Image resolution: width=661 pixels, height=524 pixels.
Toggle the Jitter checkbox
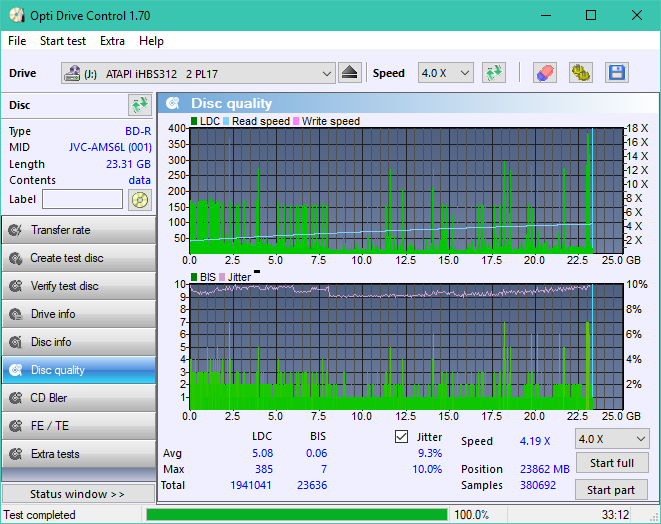point(401,437)
